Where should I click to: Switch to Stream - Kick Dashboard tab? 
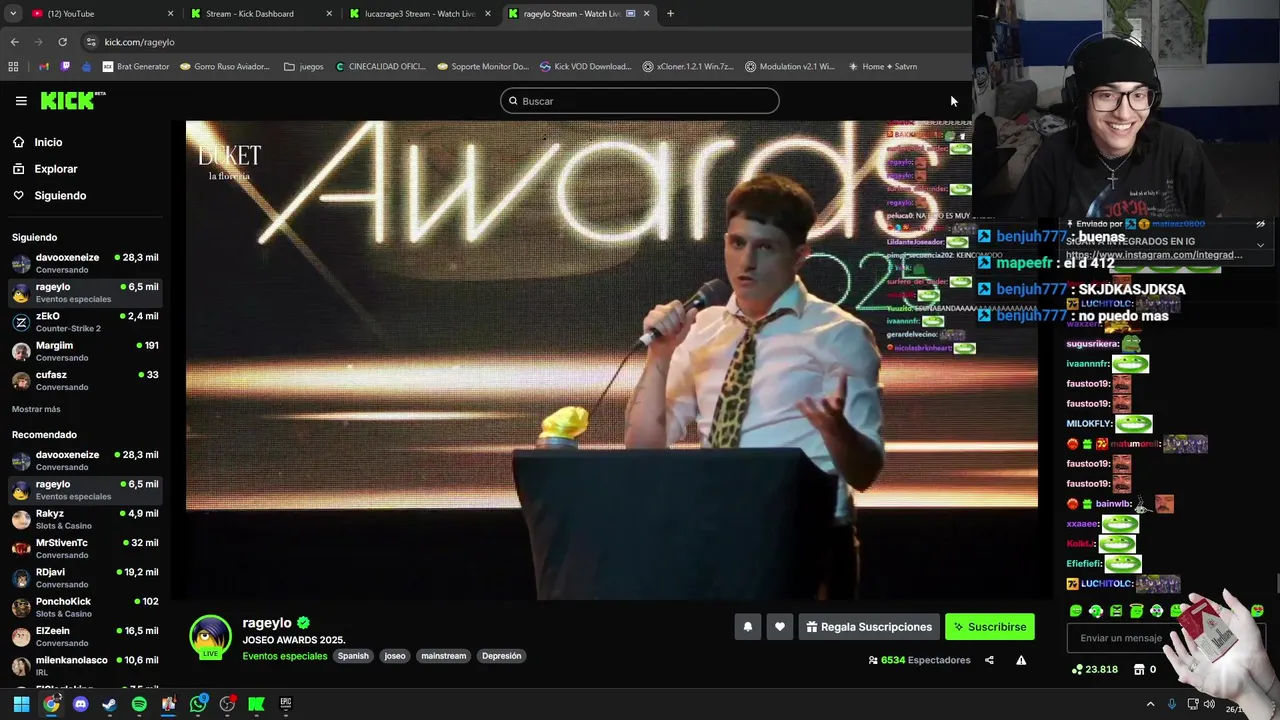[262, 13]
